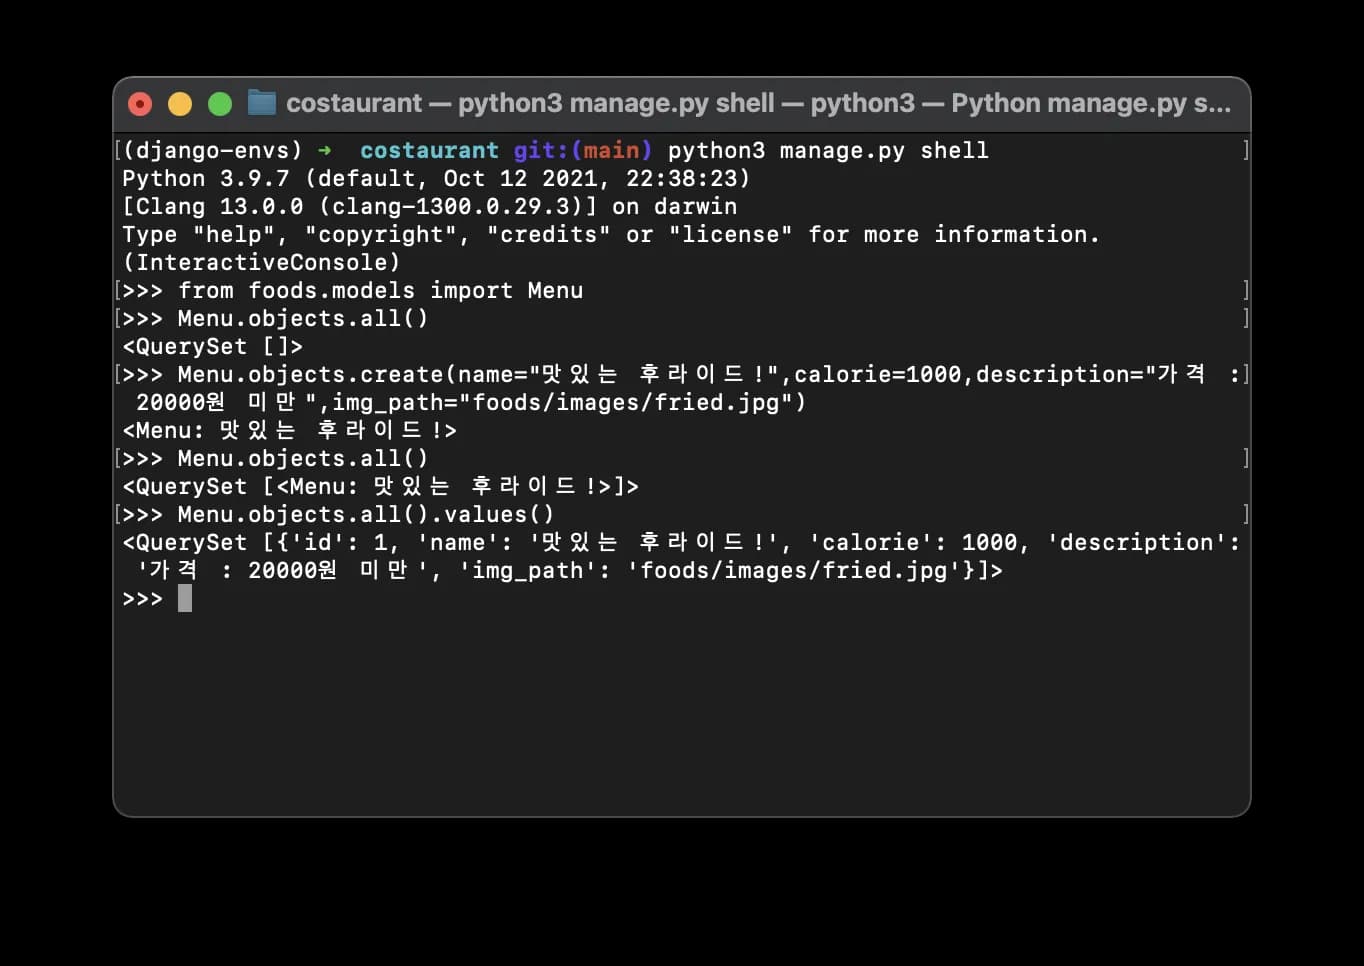Click the (django-envs) virtualenv label

(x=212, y=151)
